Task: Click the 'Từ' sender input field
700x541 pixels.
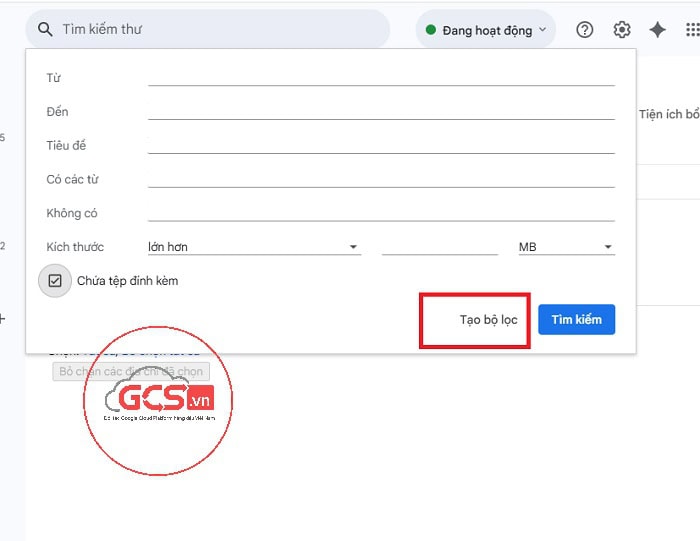Action: [x=381, y=77]
